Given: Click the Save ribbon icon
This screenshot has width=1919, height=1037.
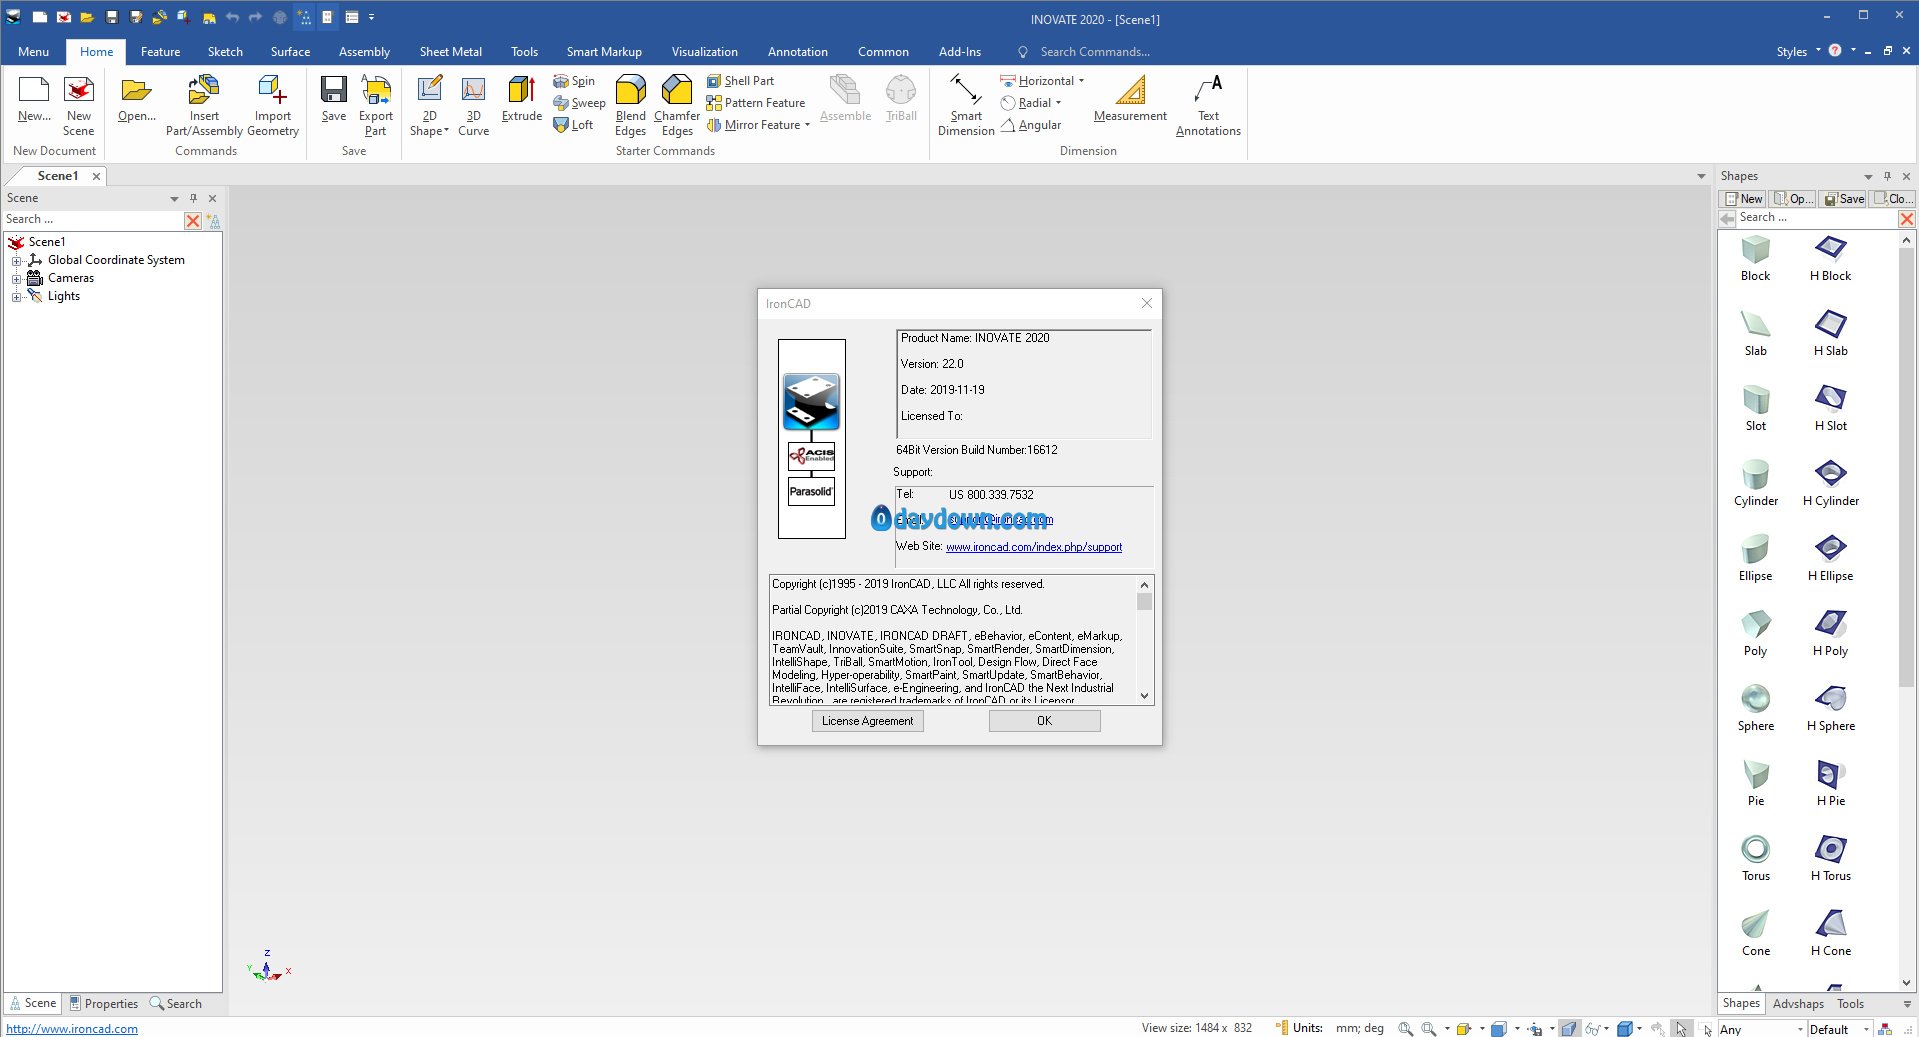Looking at the screenshot, I should pyautogui.click(x=334, y=98).
